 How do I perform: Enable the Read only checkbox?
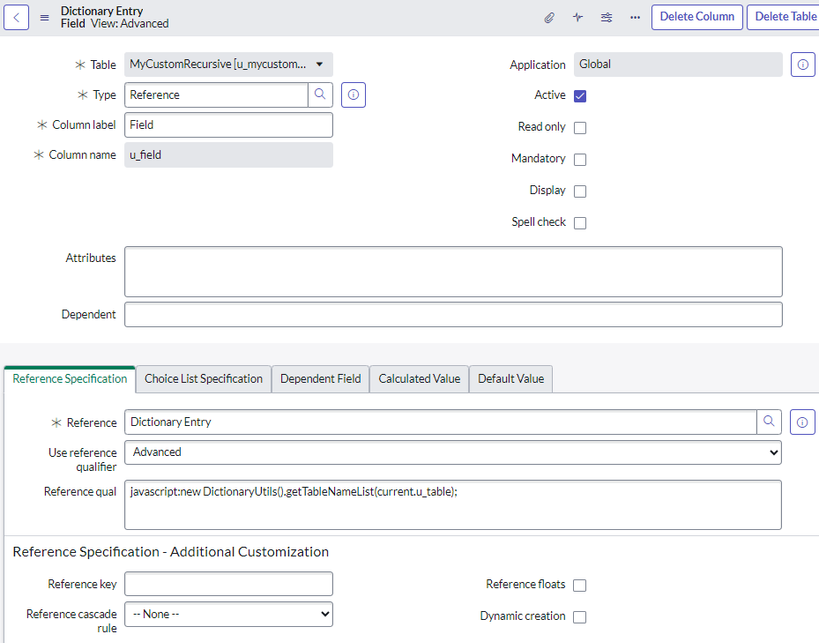pos(580,127)
